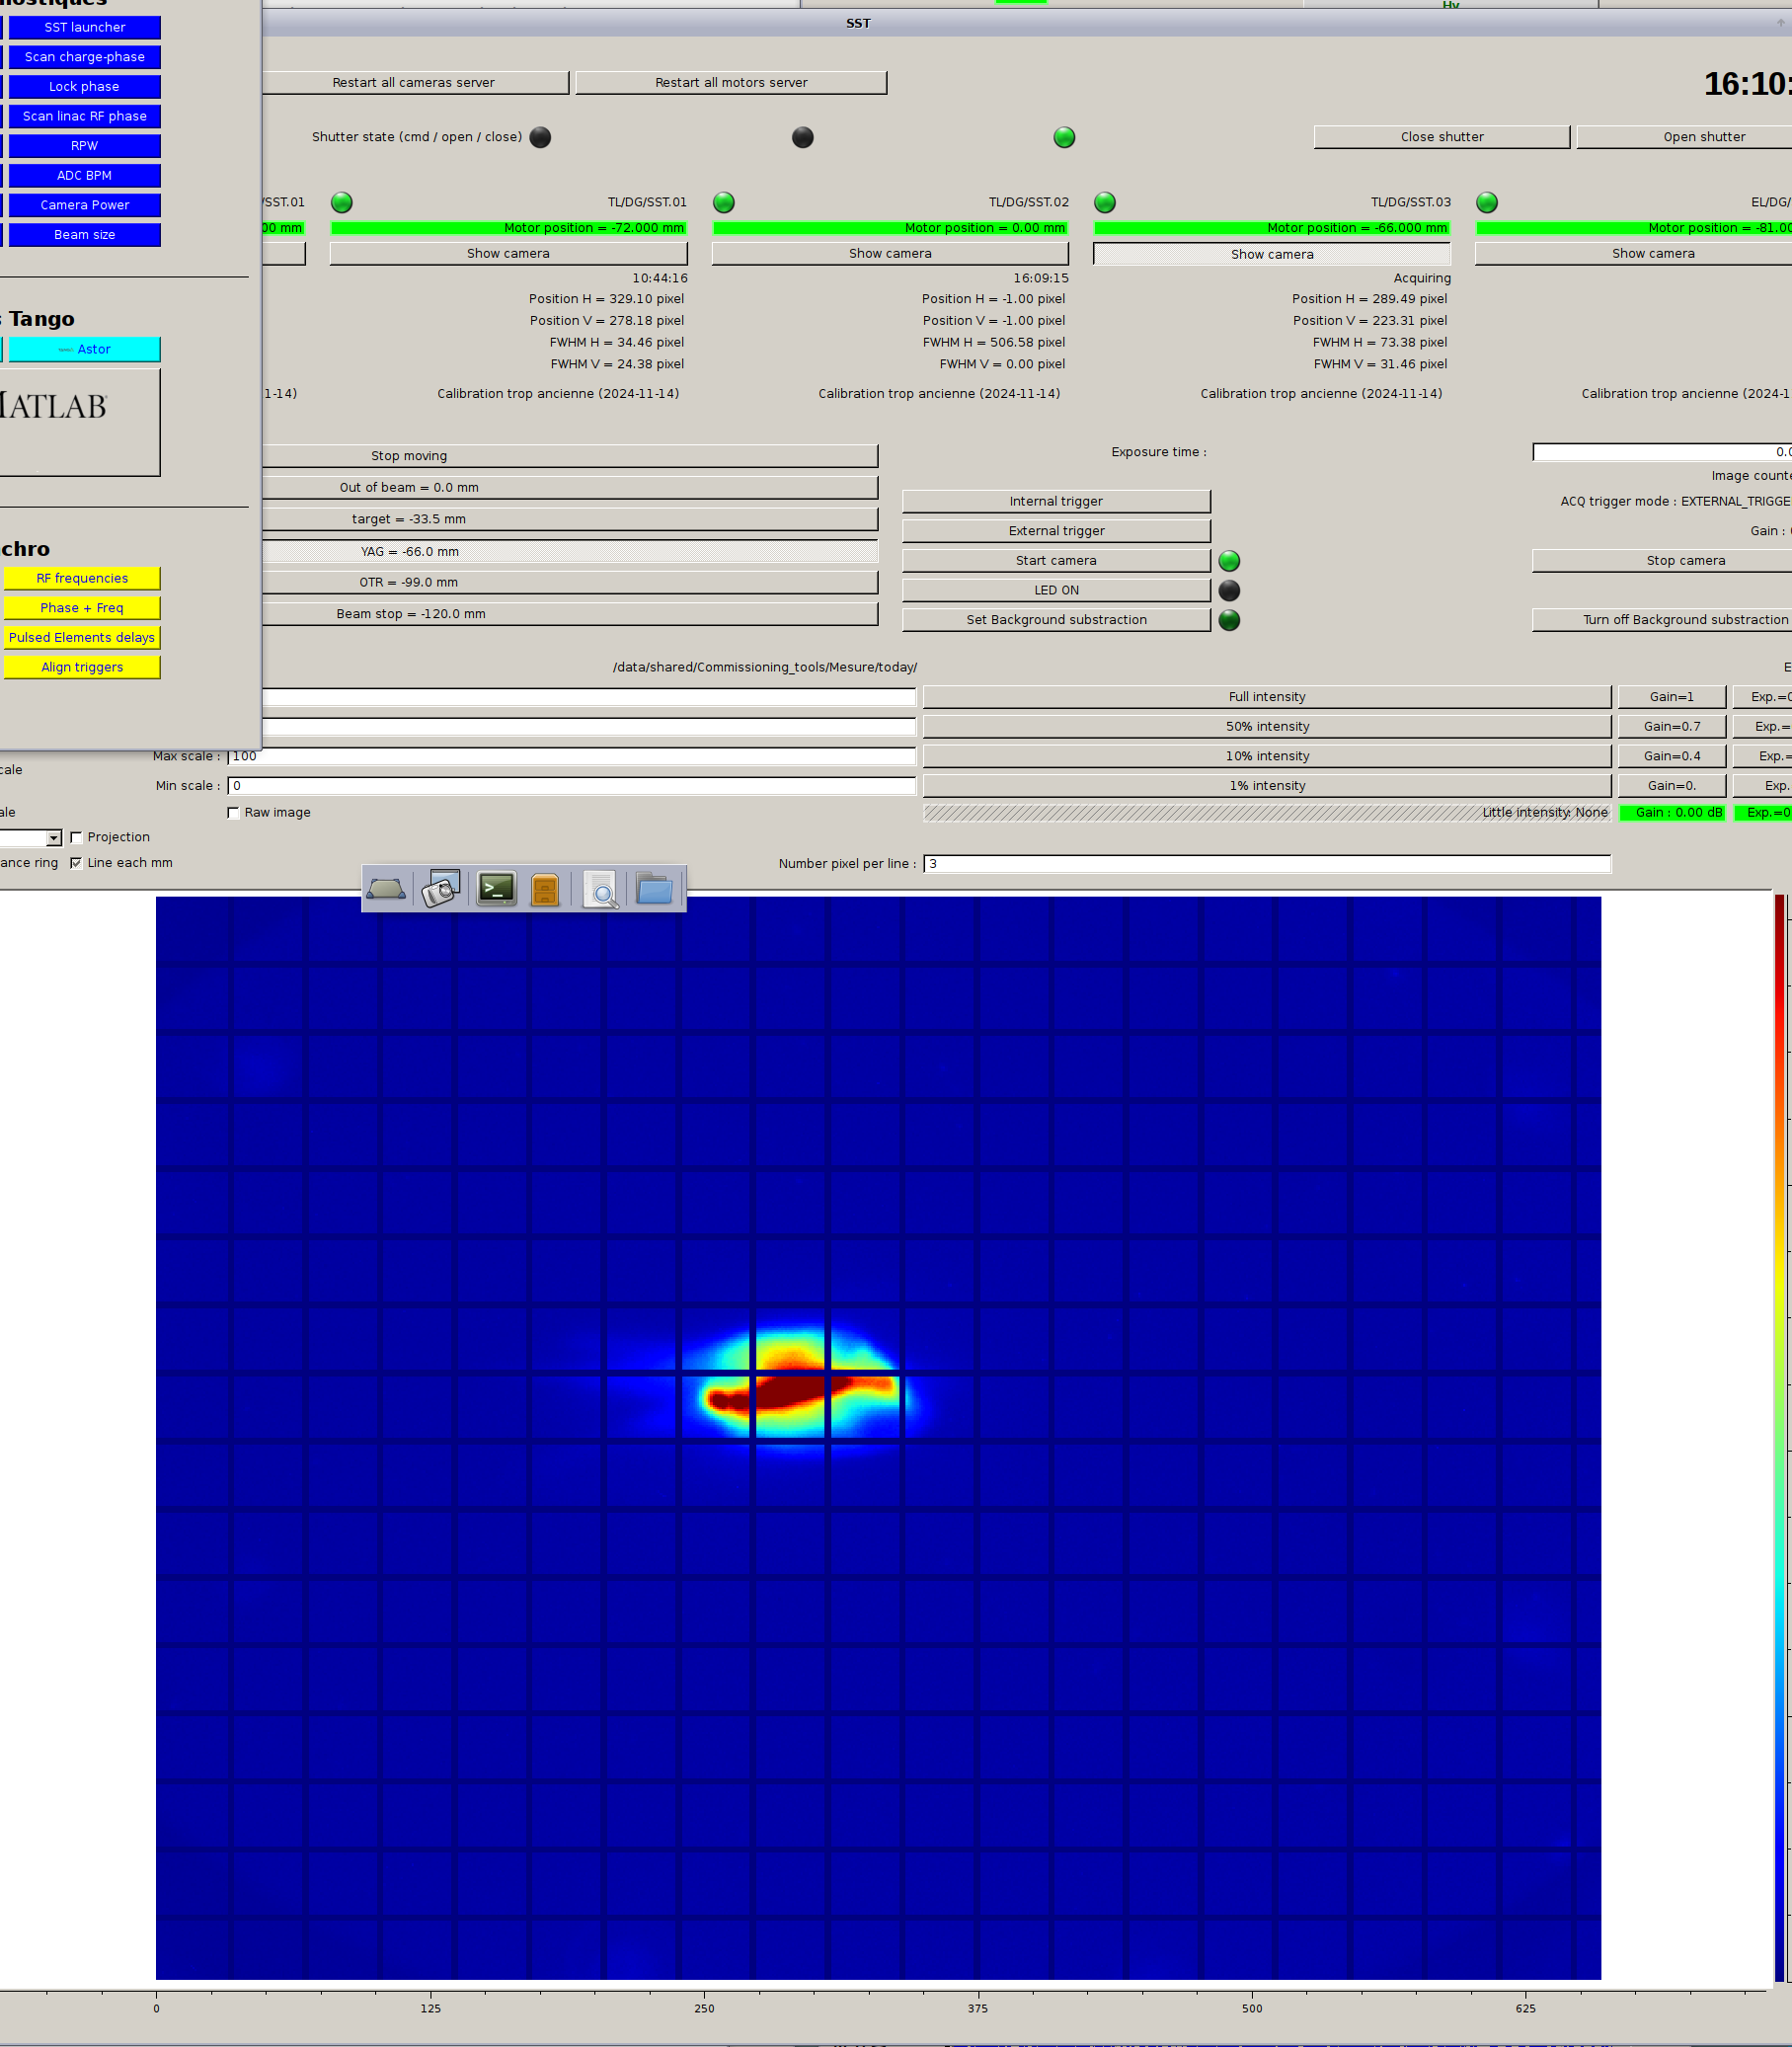1792x2047 pixels.
Task: Tick the Projection checkbox
Action: pos(77,837)
